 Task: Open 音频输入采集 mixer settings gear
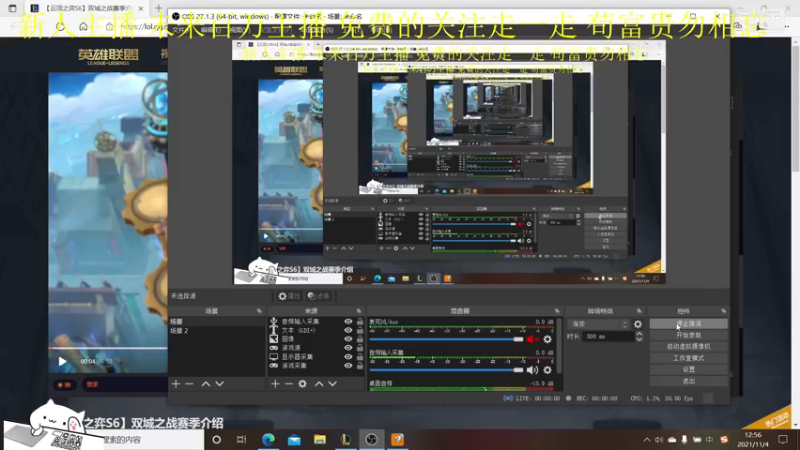(x=547, y=370)
